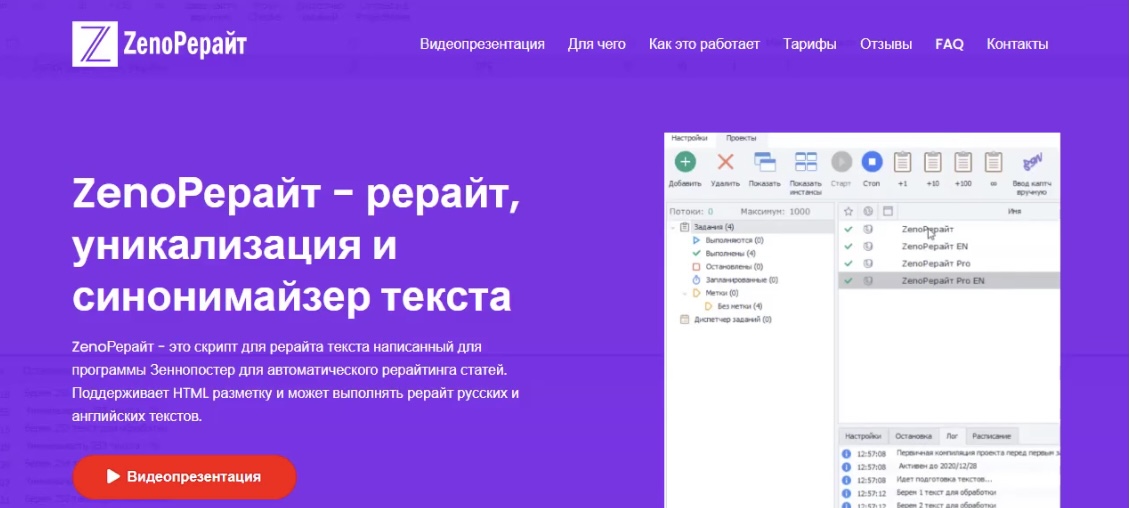Viewport: 1129px width, 508px height.
Task: Click Ввод капчи вручную icon
Action: pos(1032,162)
